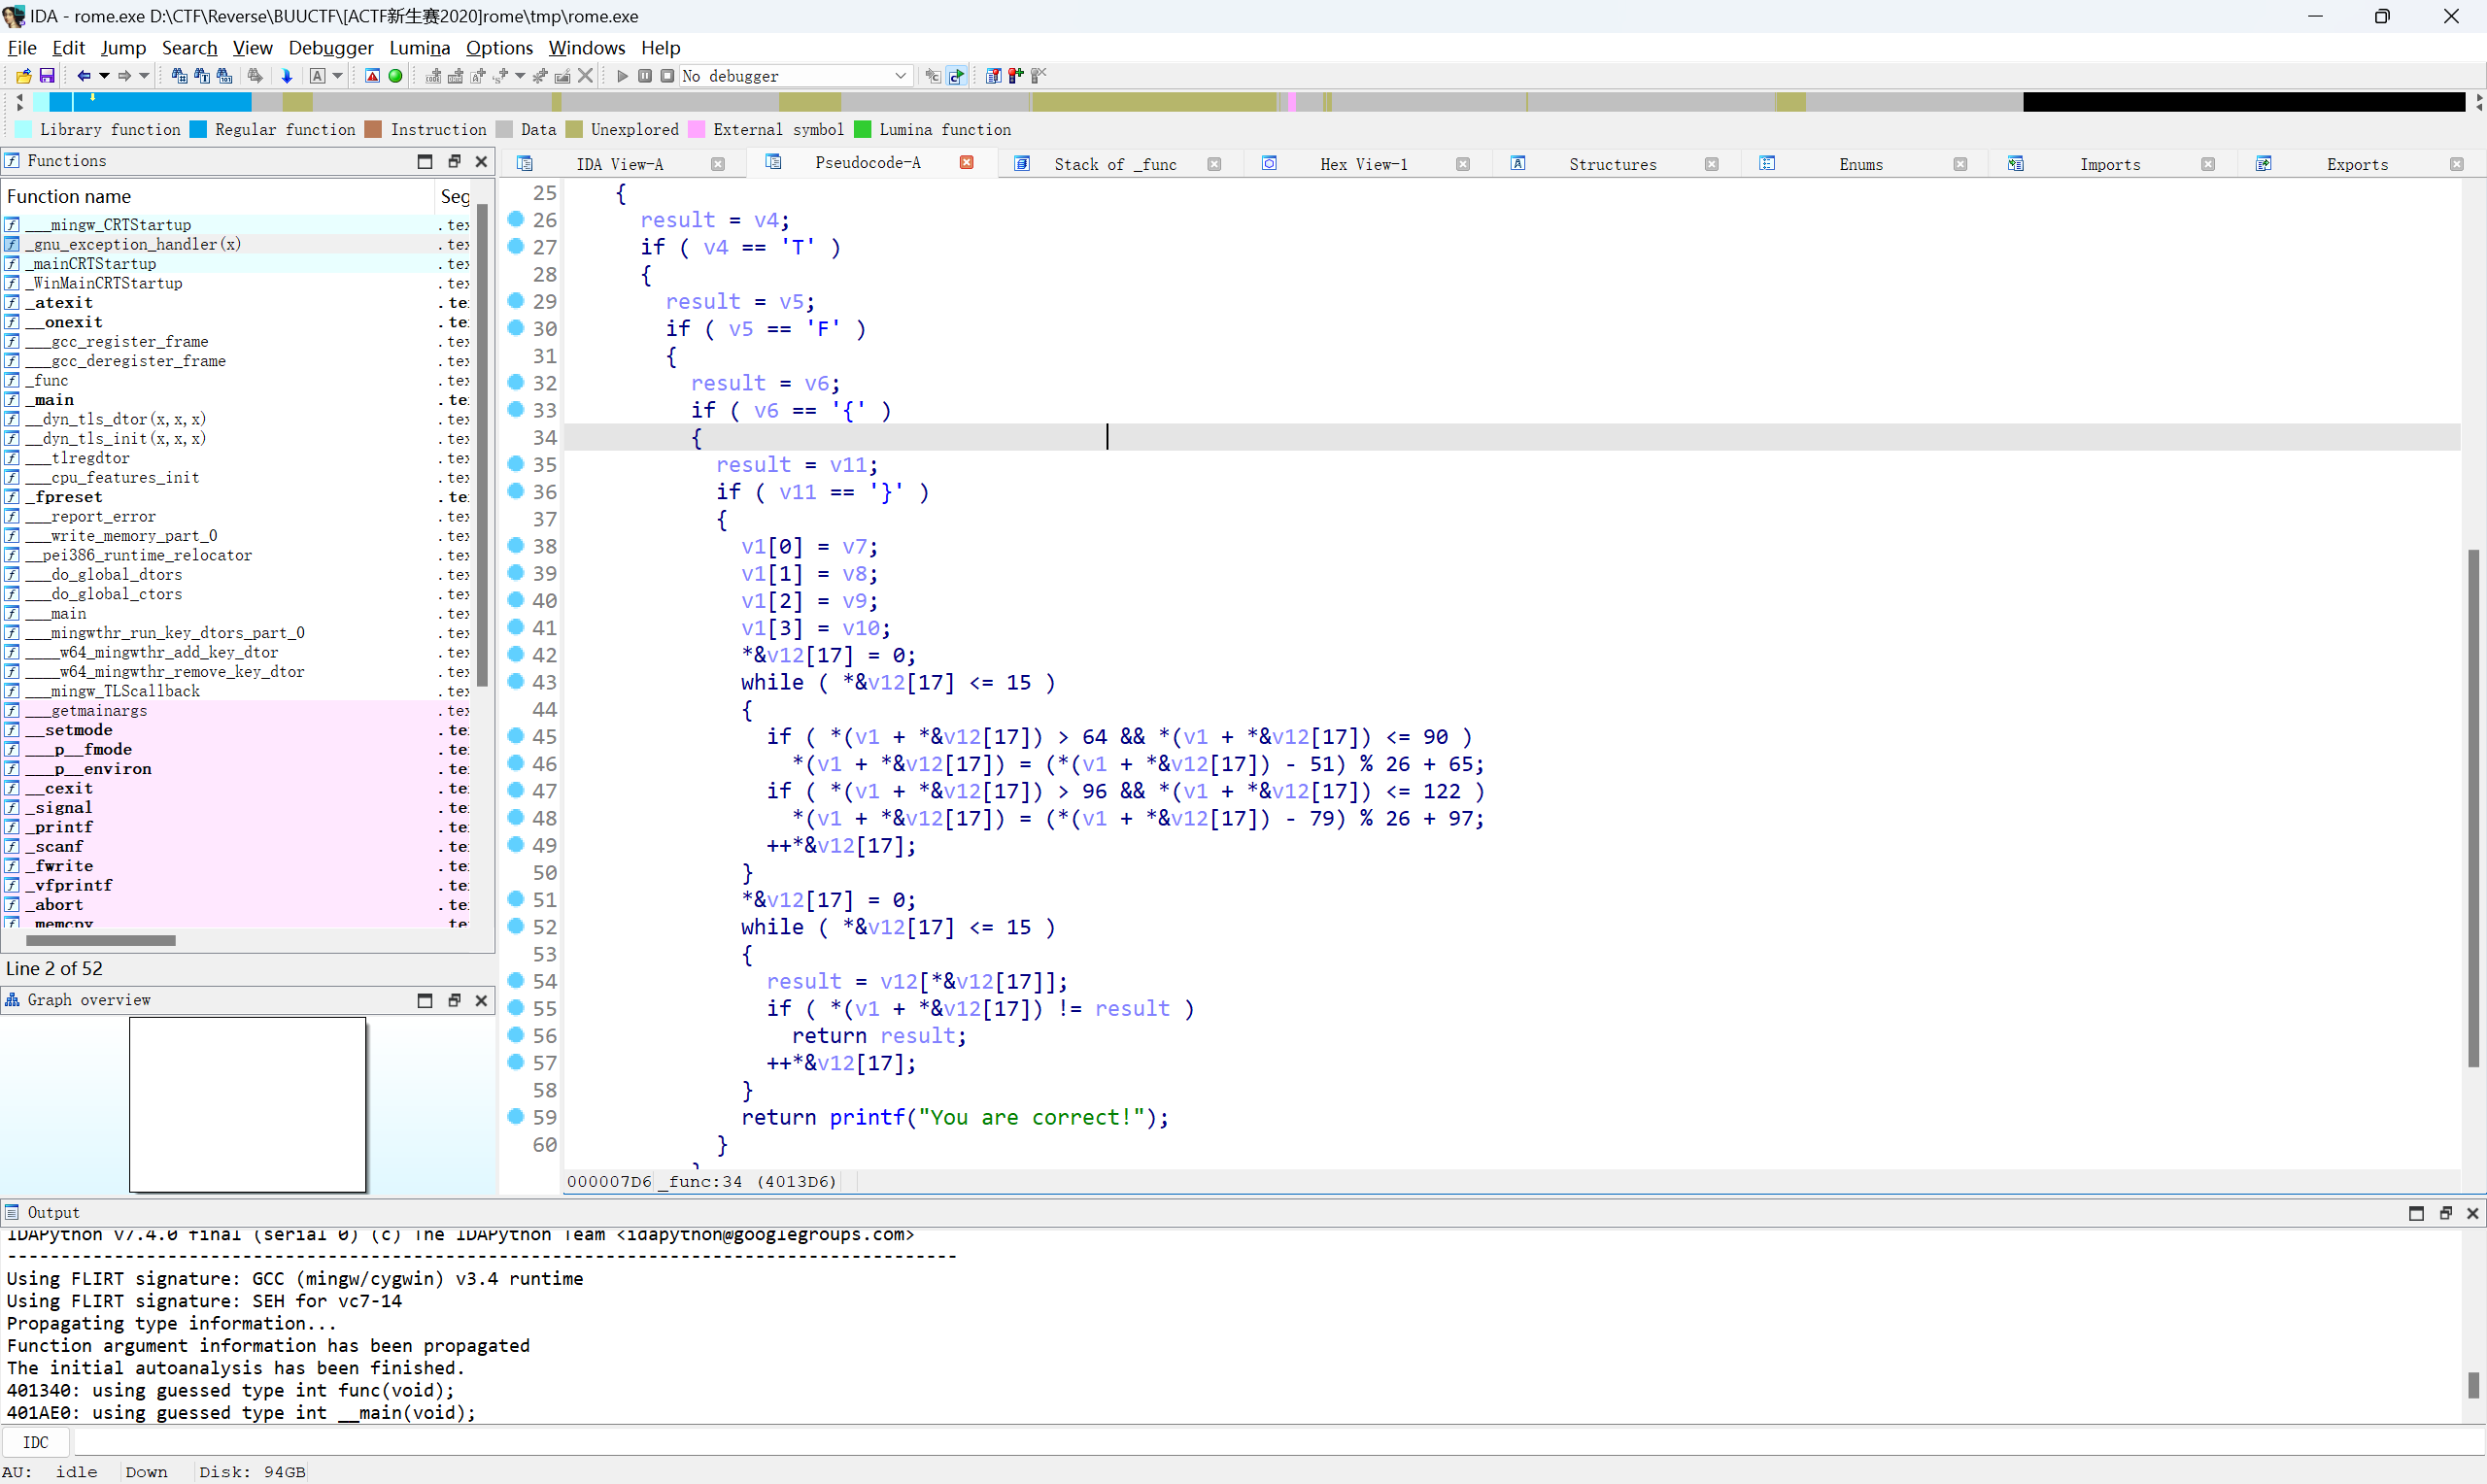Close Pseudocode-A tab red X
Viewport: 2487px width, 1484px height.
point(967,162)
